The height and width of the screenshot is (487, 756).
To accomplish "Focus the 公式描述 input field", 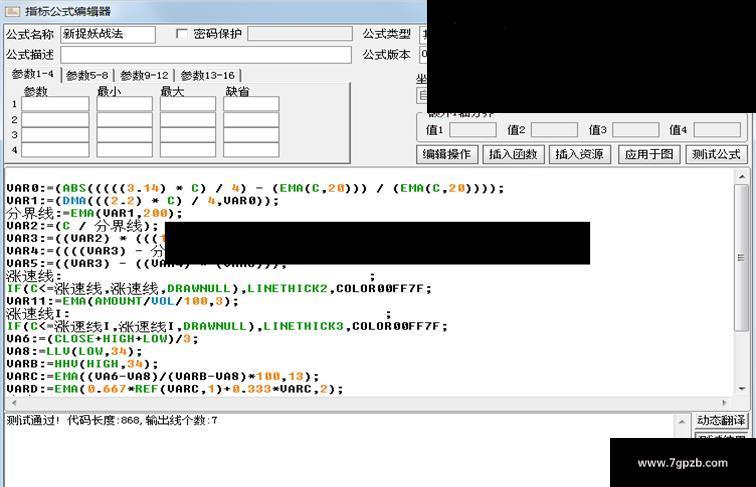I will (x=205, y=54).
